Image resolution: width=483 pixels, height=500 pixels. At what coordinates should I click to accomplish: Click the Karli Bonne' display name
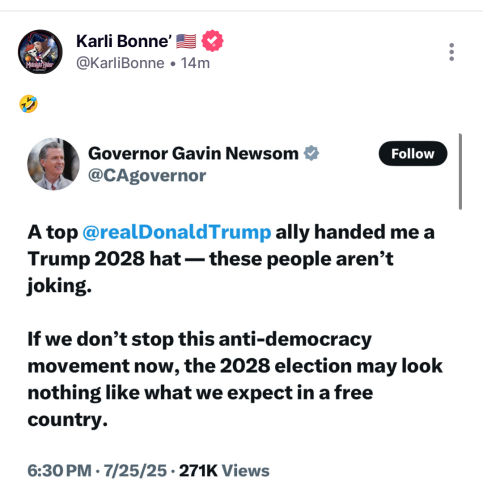124,41
